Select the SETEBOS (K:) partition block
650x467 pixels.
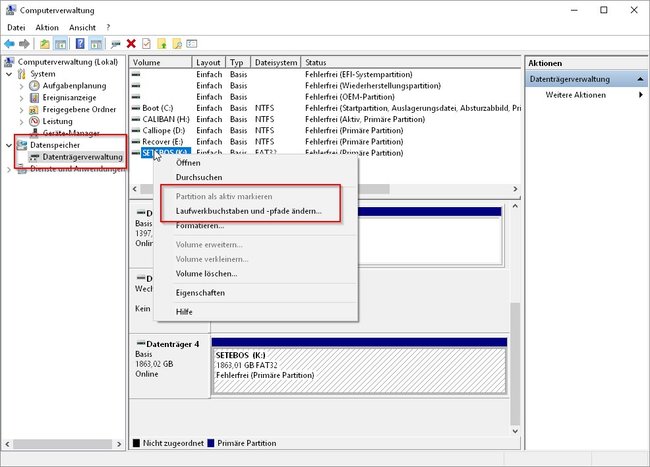pos(359,370)
